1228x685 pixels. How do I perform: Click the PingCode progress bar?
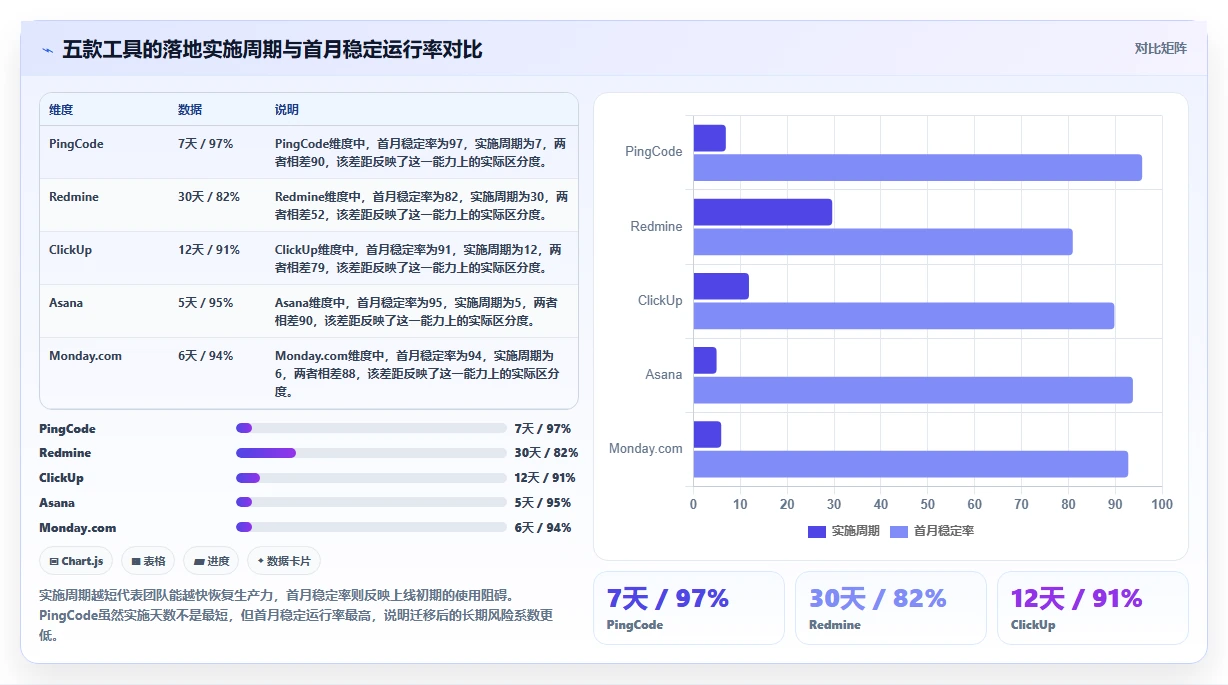click(x=371, y=428)
